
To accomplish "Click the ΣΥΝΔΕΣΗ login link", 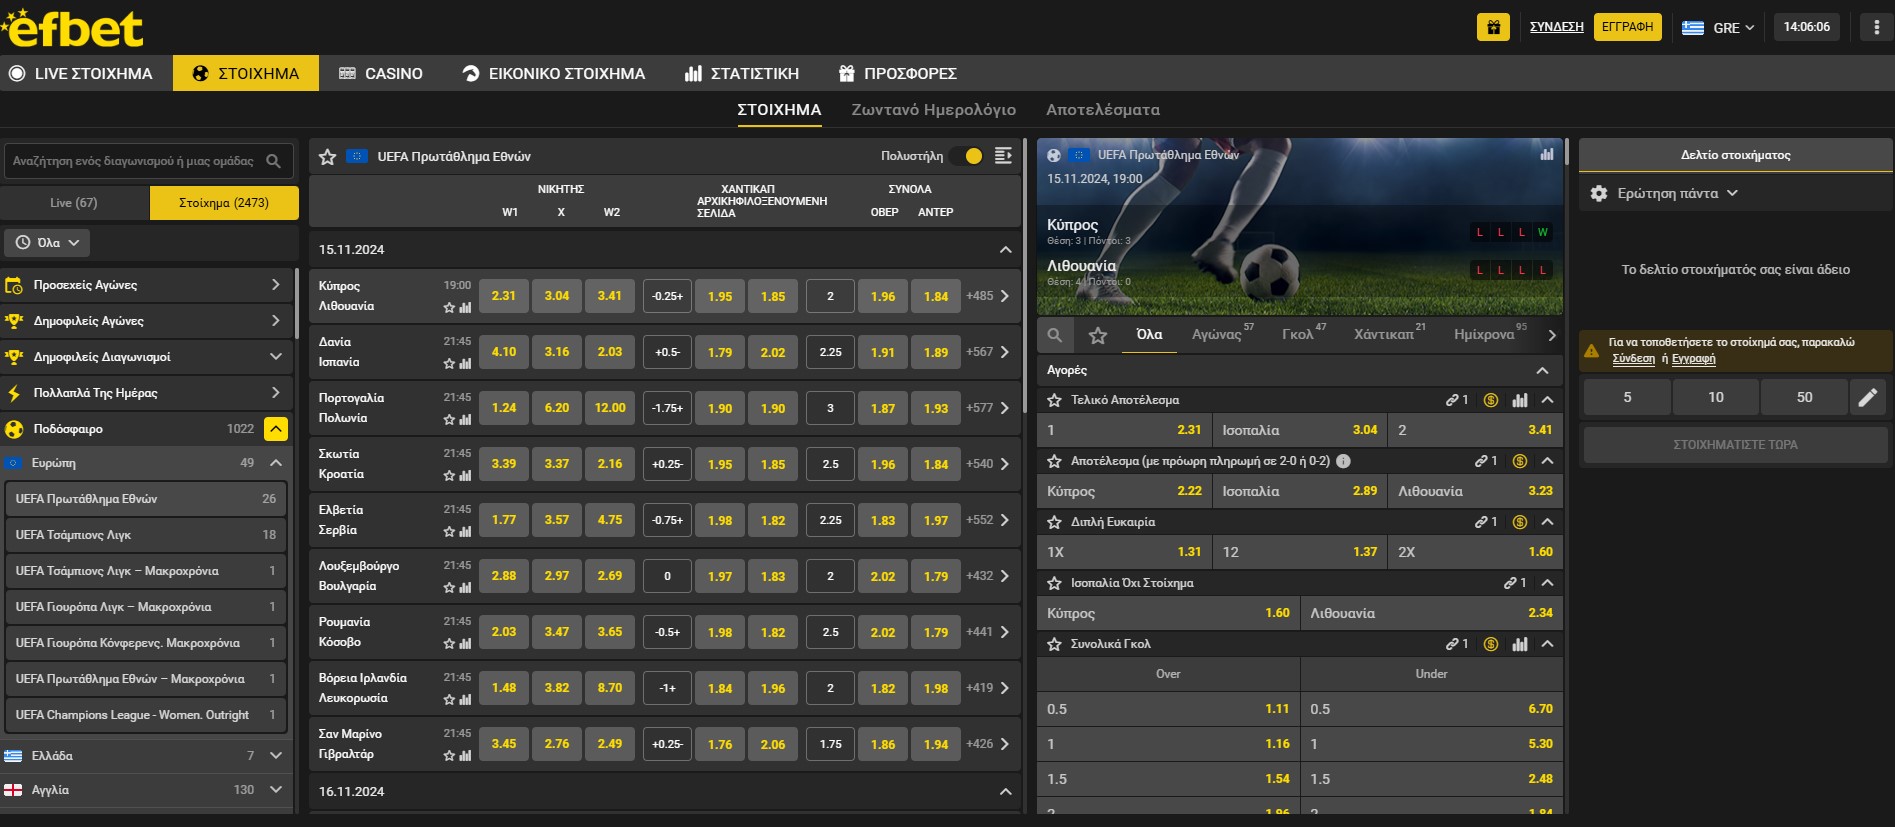I will (1556, 27).
